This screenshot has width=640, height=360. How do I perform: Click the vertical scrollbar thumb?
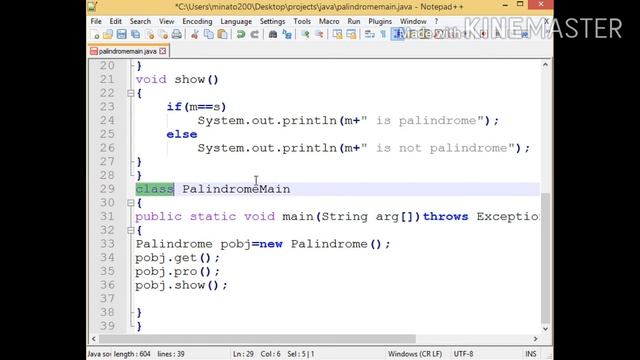[545, 258]
